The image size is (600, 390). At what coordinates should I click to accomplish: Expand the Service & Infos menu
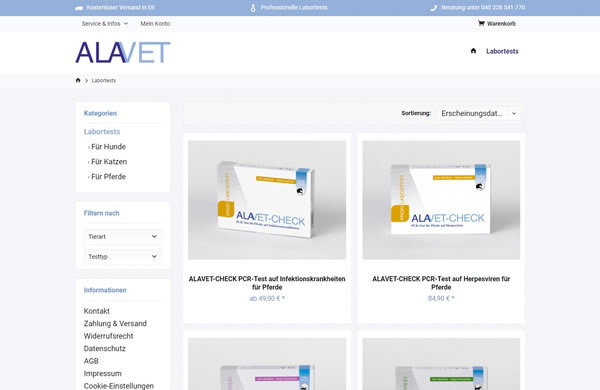[104, 24]
